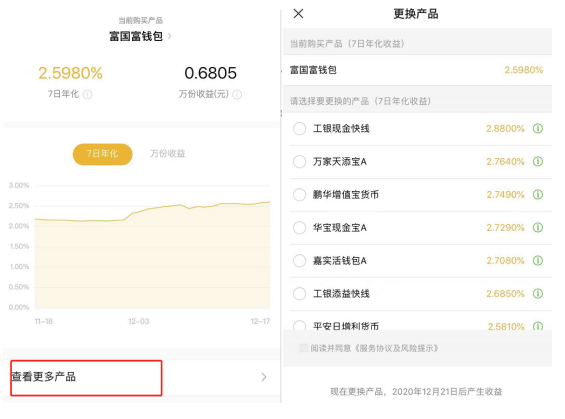Click the 2.5980% yield value on left
Screen dimensions: 565x419
tap(71, 73)
